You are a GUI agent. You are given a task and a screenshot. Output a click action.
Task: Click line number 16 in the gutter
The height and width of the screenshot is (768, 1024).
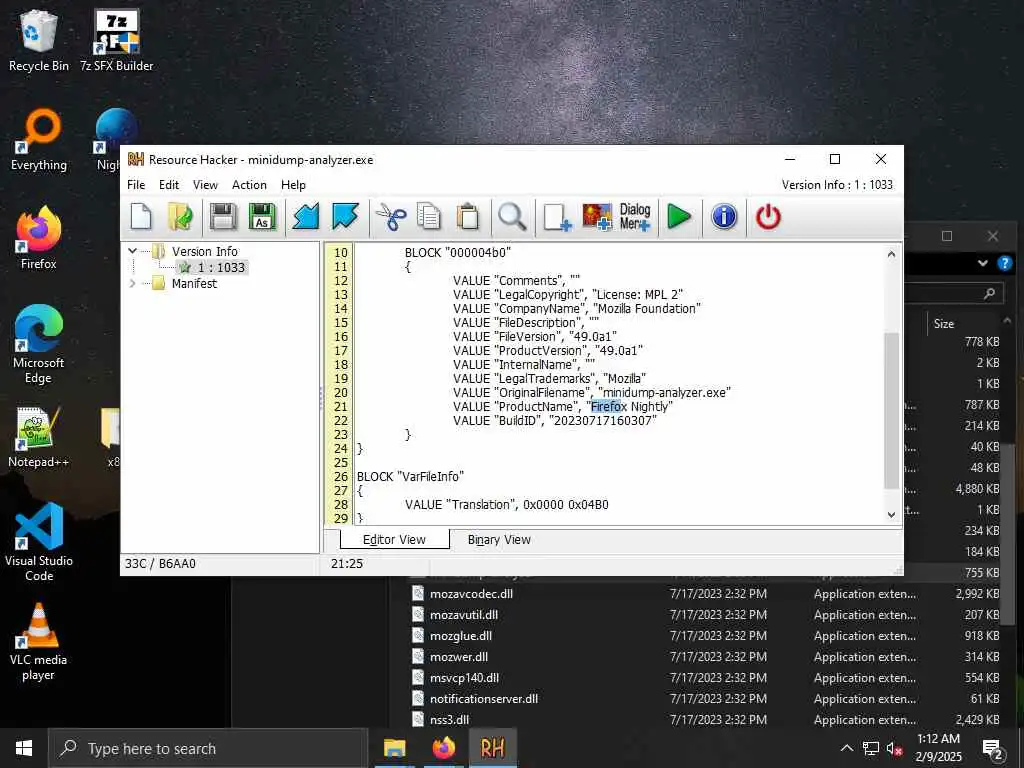[x=341, y=336]
